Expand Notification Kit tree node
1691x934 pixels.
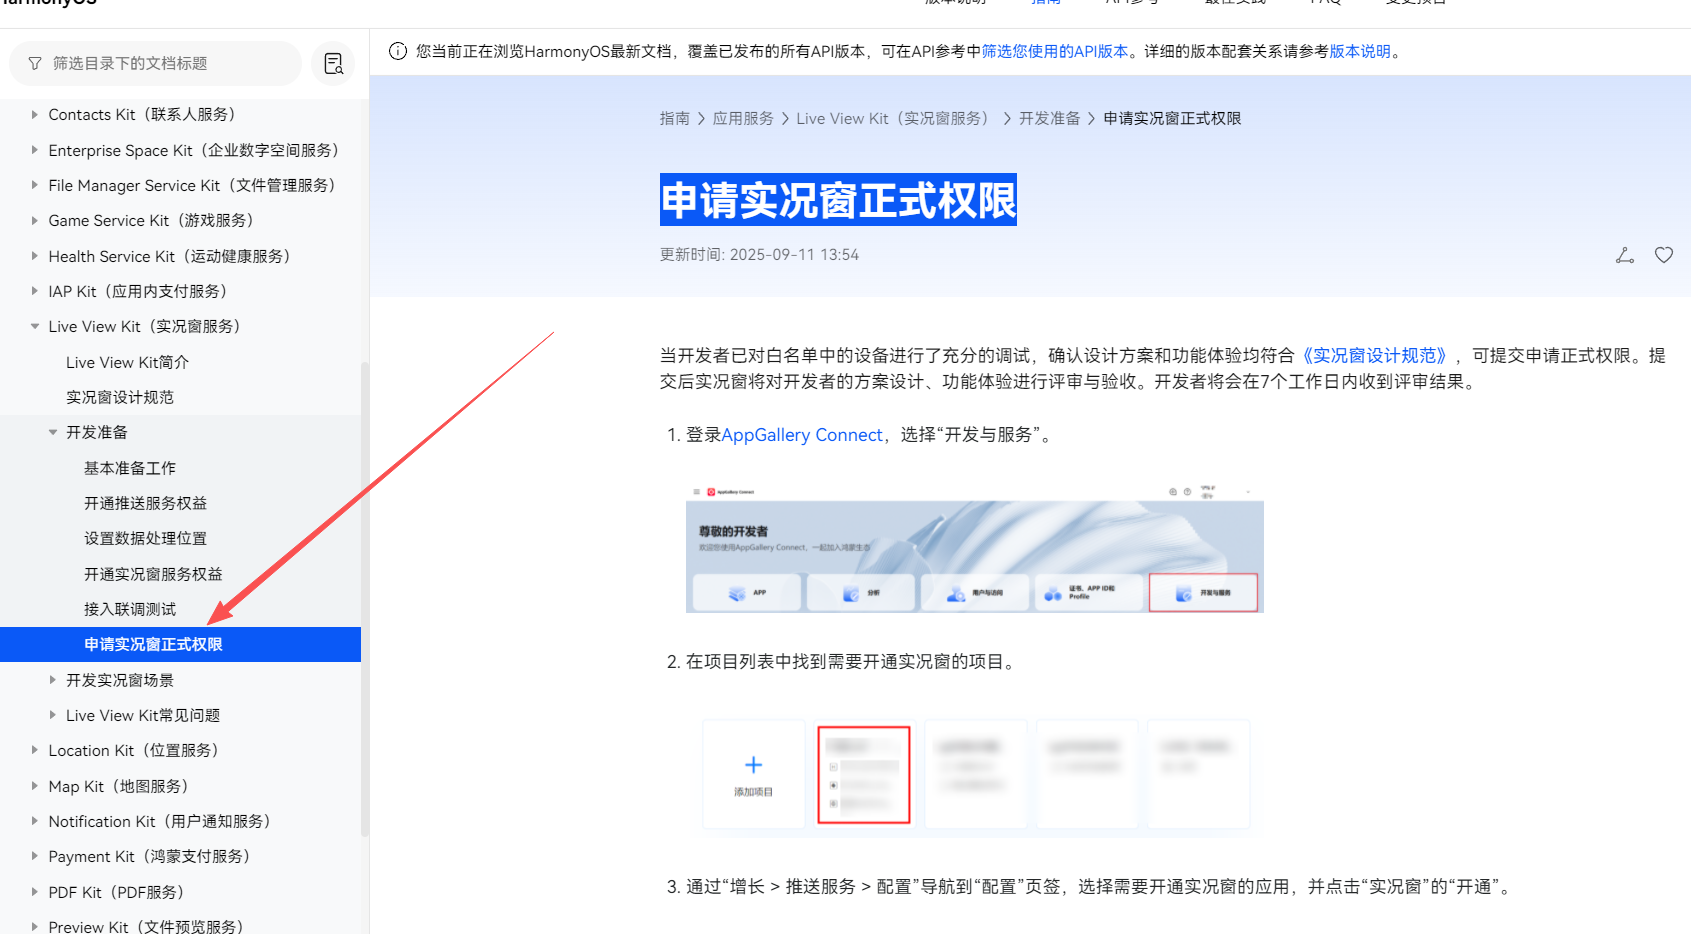(x=35, y=821)
